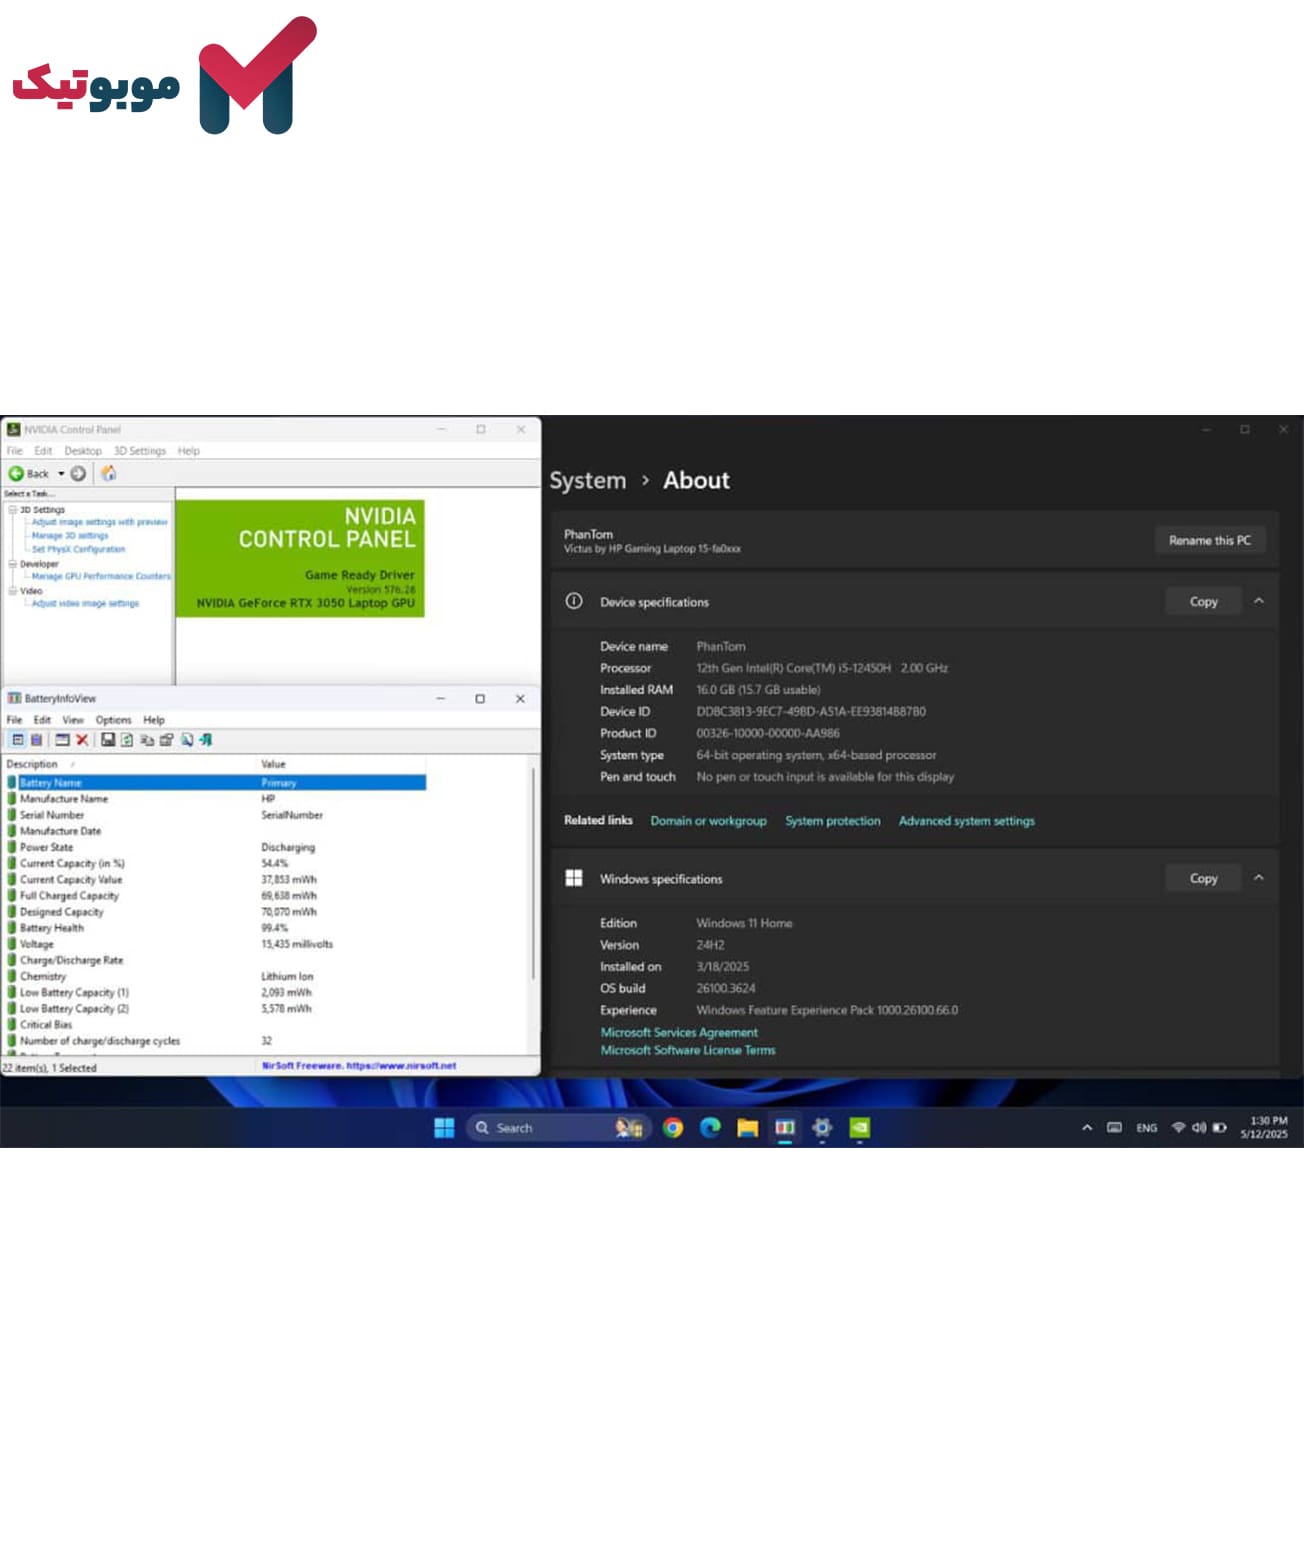Click the Copy selected items toolbar icon
The height and width of the screenshot is (1563, 1304).
(147, 740)
